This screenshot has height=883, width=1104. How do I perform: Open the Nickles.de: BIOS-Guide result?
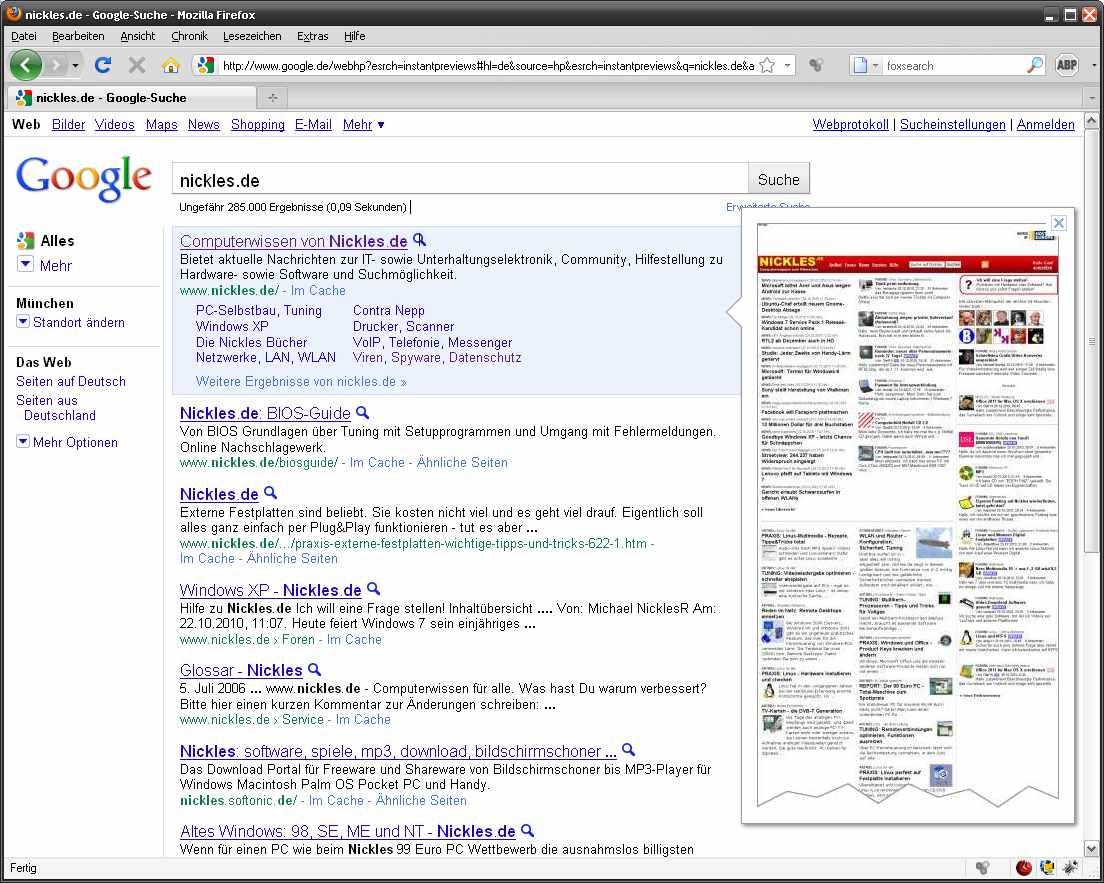(x=265, y=413)
